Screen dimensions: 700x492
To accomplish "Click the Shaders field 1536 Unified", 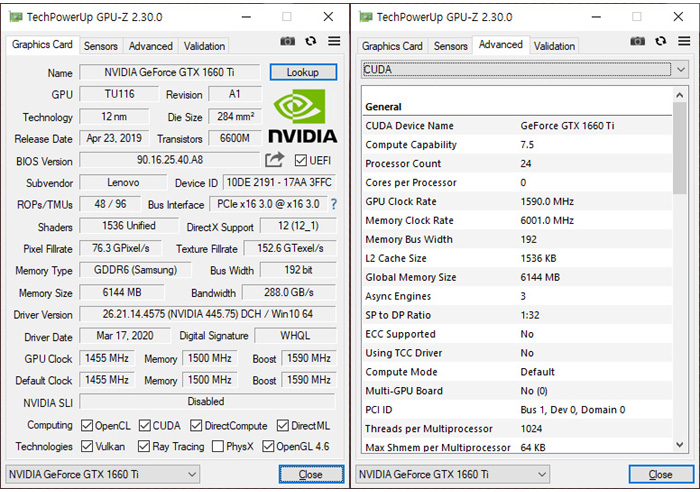I will click(129, 226).
